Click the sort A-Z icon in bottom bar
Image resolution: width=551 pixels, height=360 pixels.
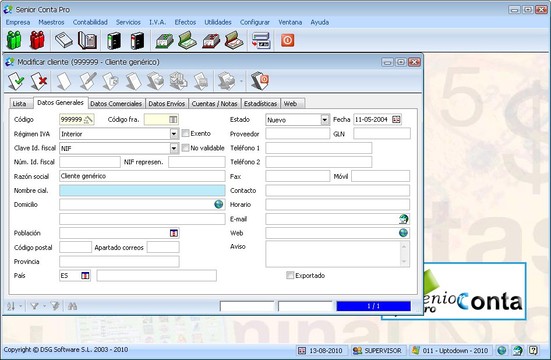[x=11, y=306]
